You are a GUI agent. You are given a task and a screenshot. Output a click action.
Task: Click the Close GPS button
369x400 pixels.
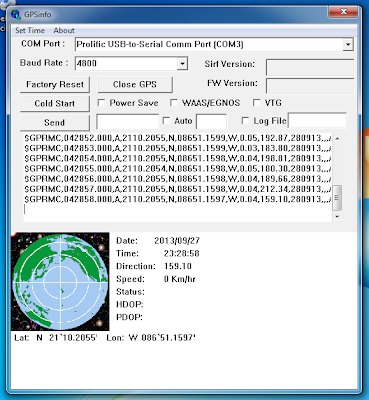[x=135, y=84]
